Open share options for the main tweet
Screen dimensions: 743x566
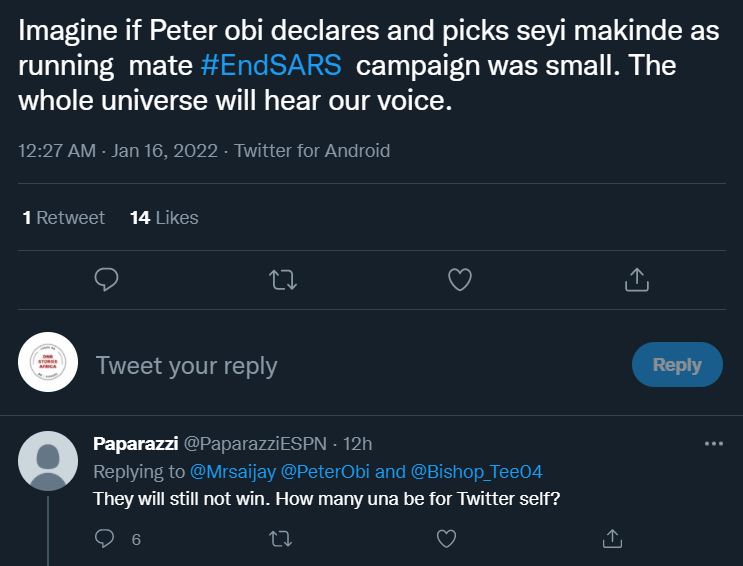[x=636, y=279]
